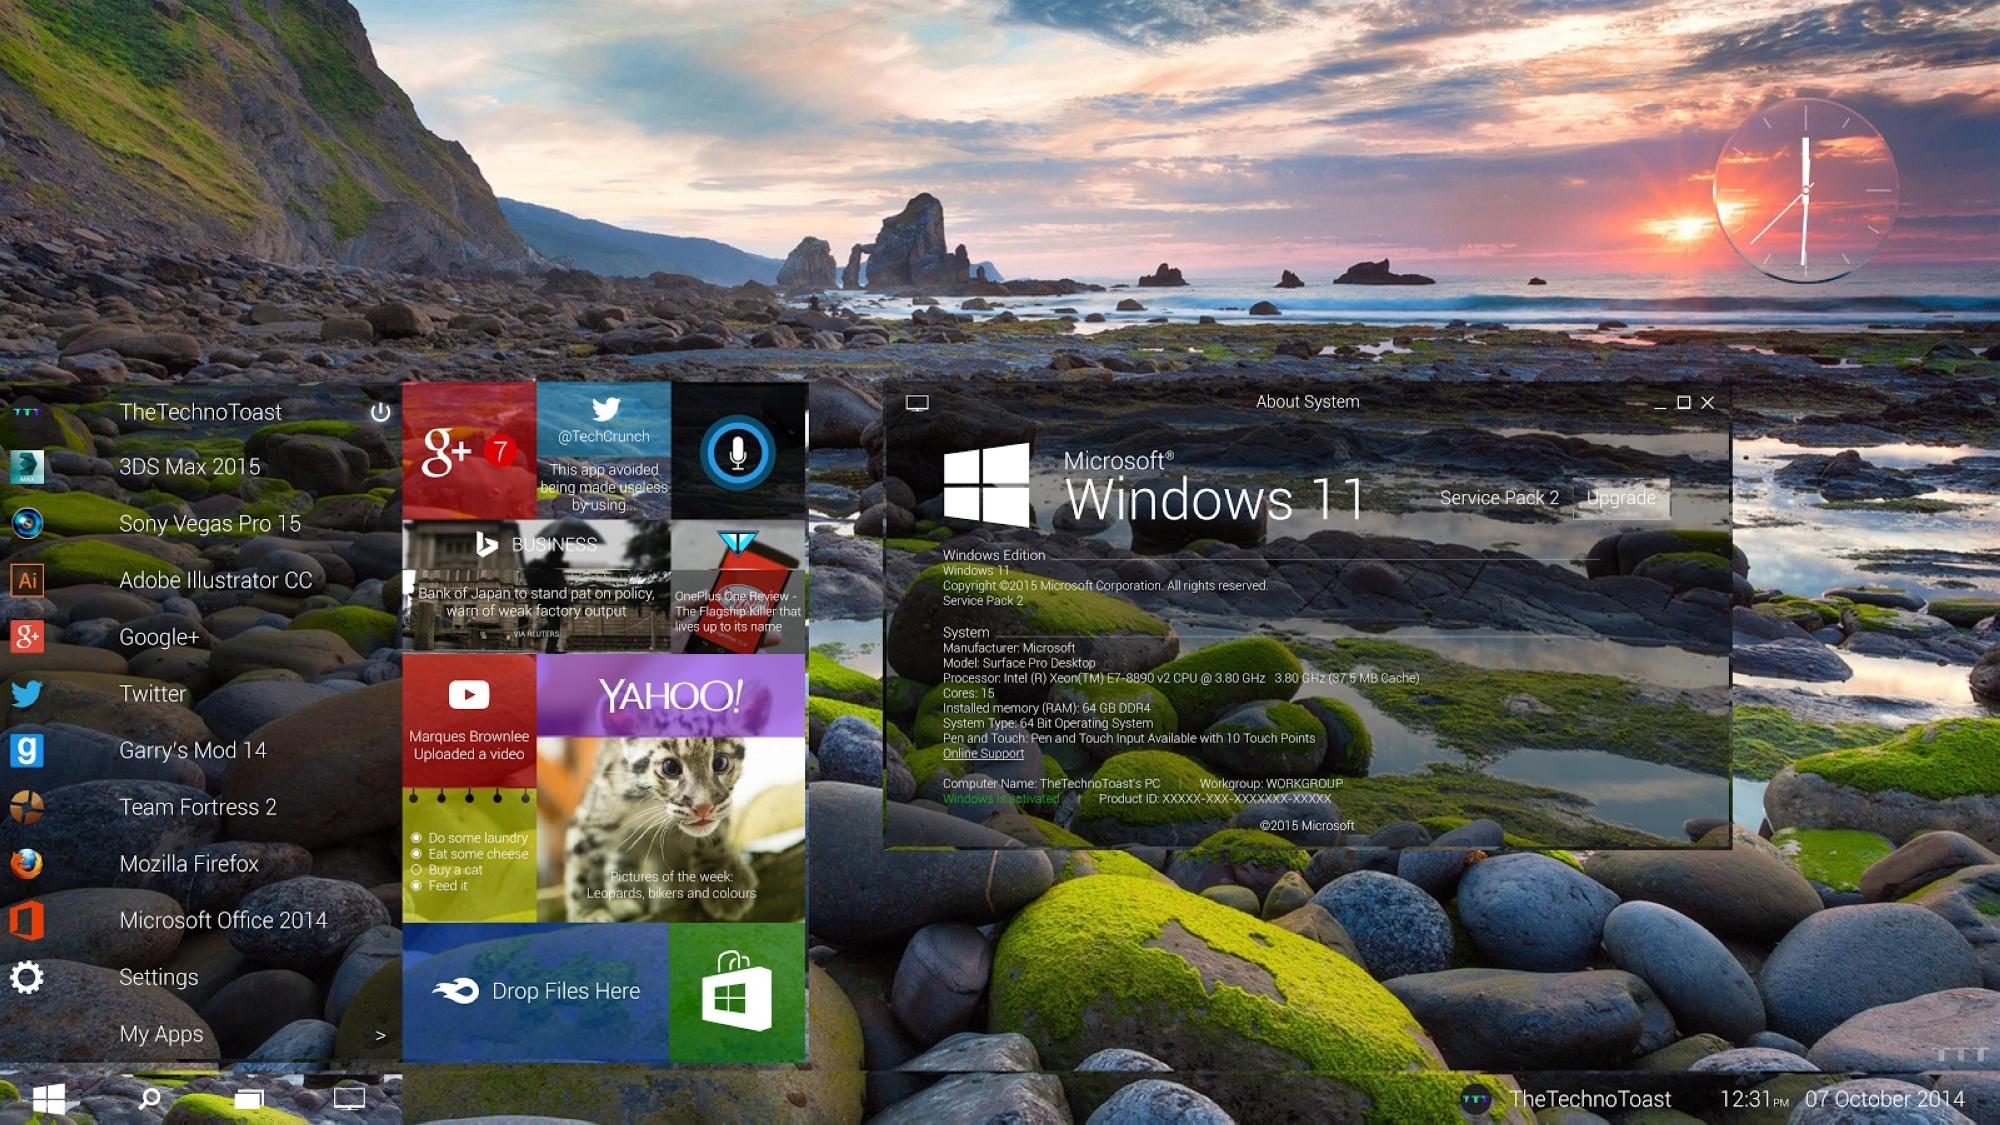Open the Settings gear icon
The height and width of the screenshot is (1125, 2000).
[x=27, y=977]
